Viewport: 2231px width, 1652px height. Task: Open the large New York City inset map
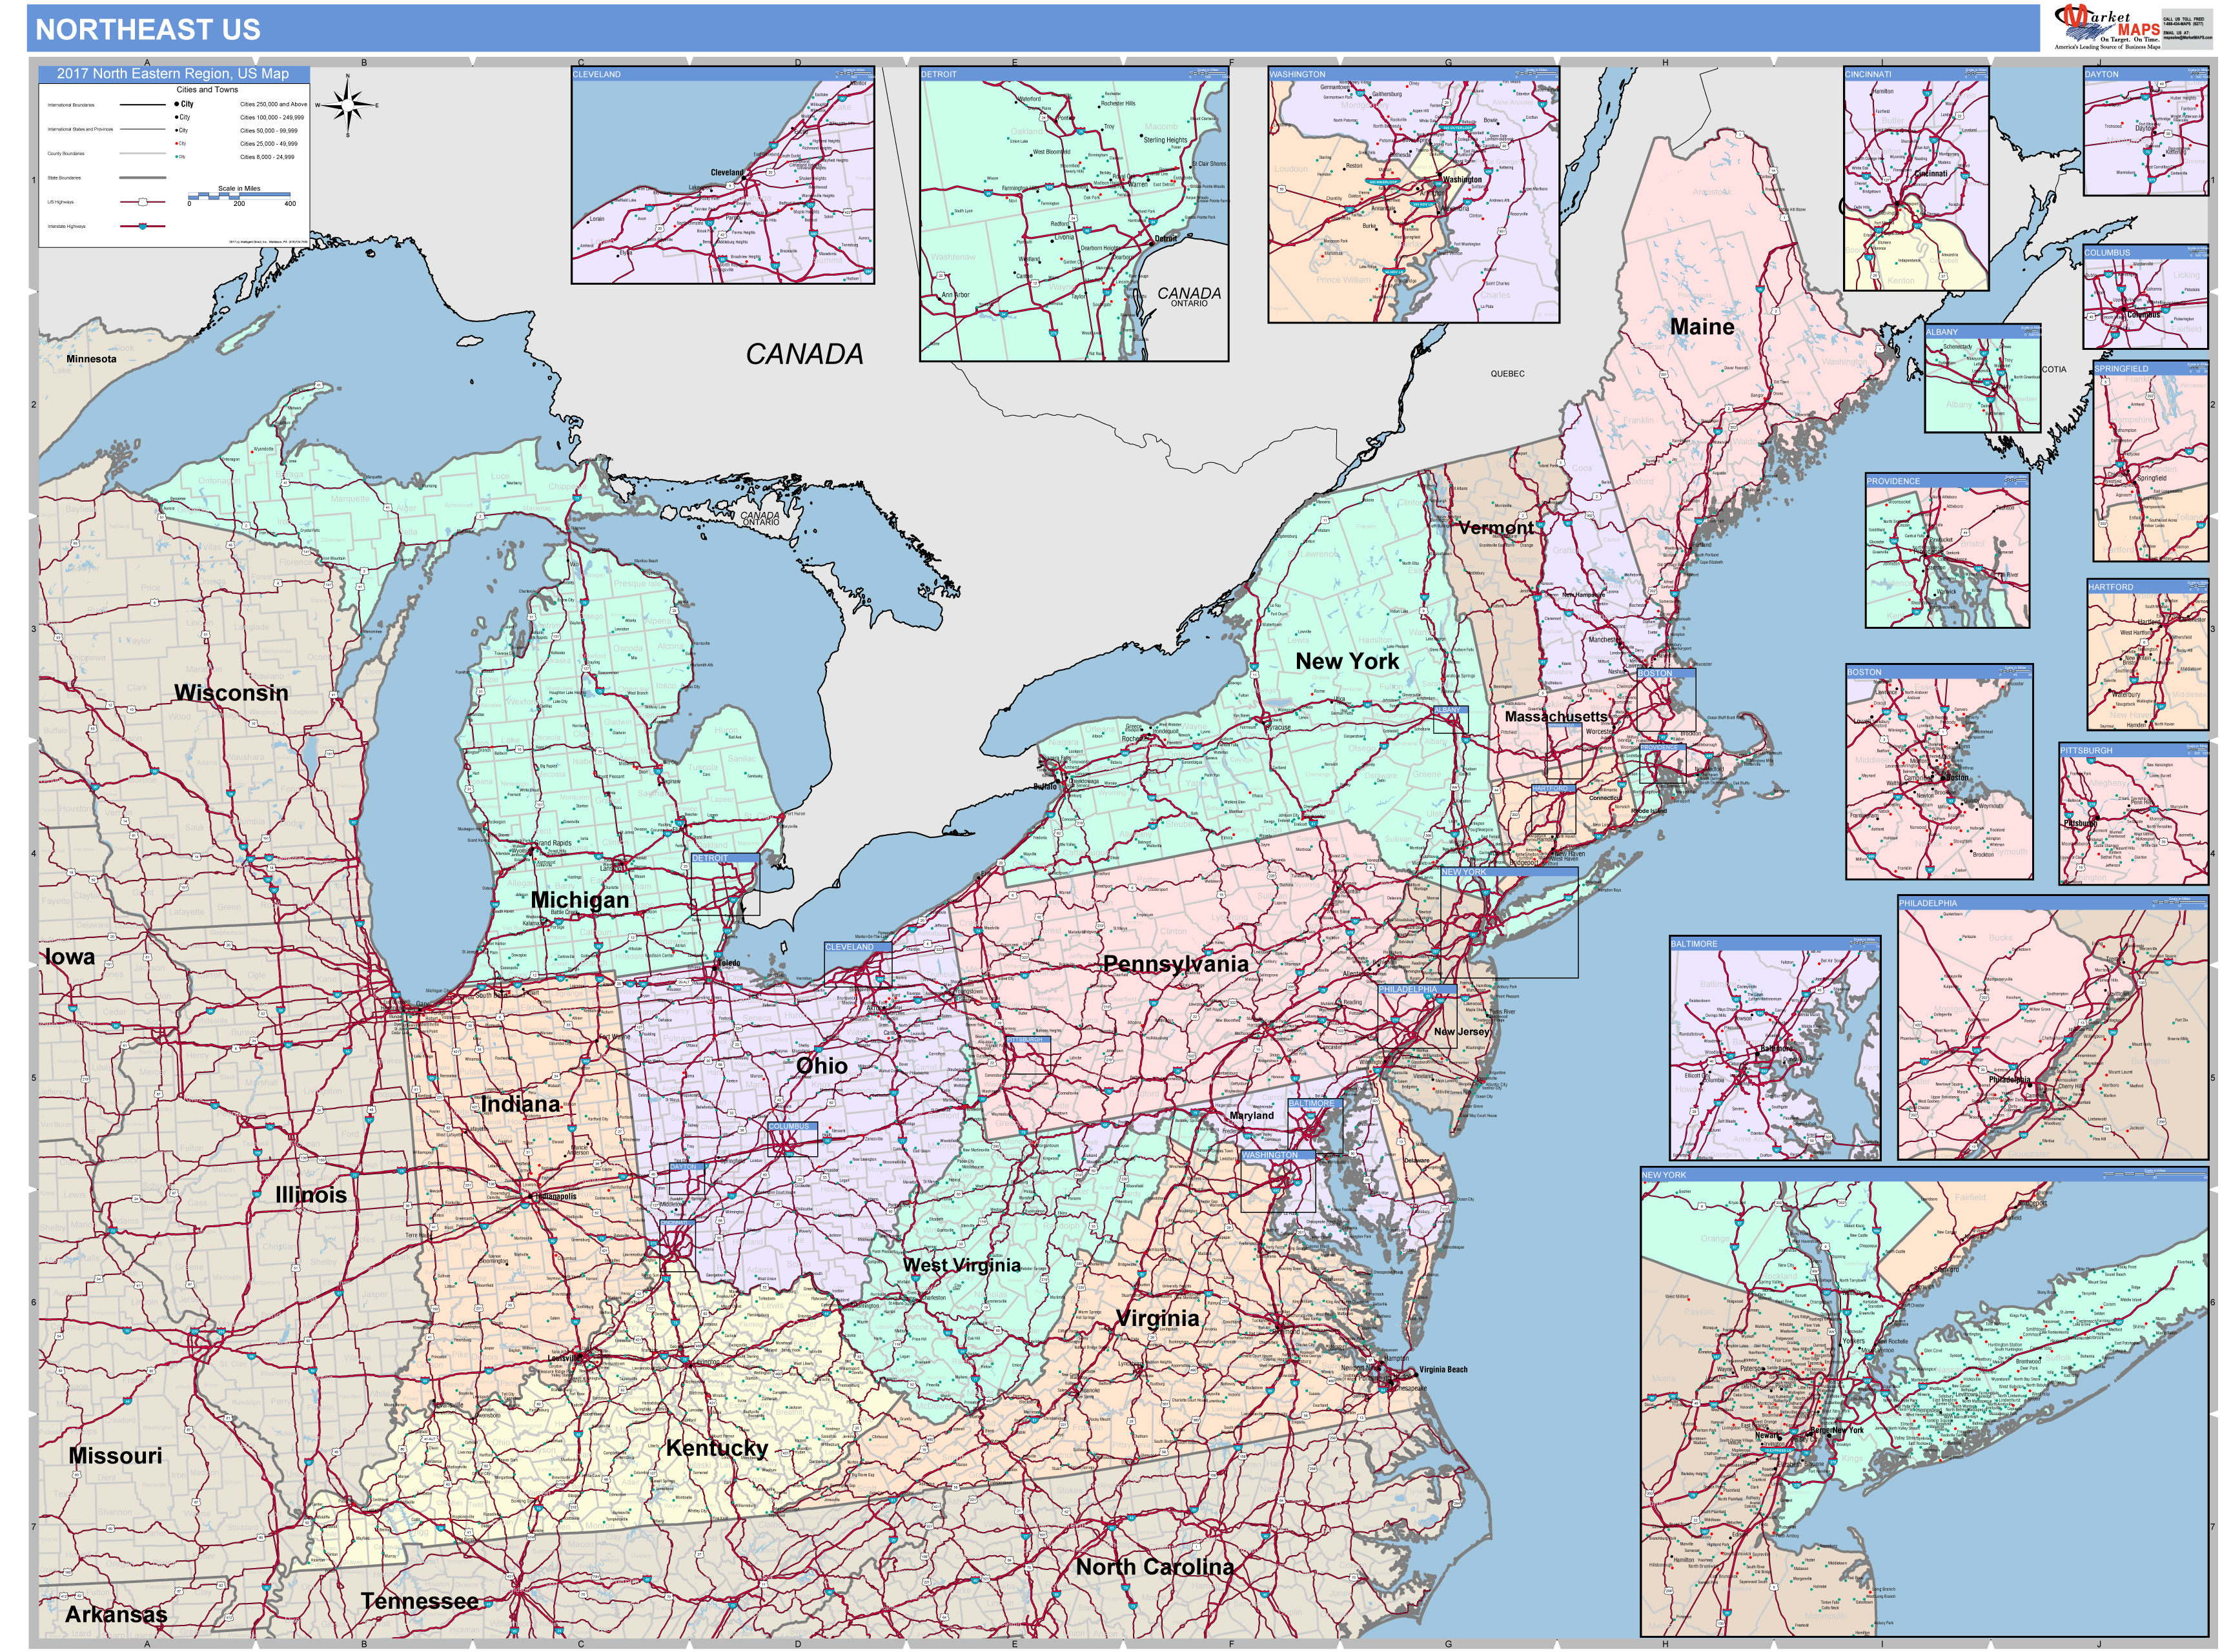tap(1924, 1402)
